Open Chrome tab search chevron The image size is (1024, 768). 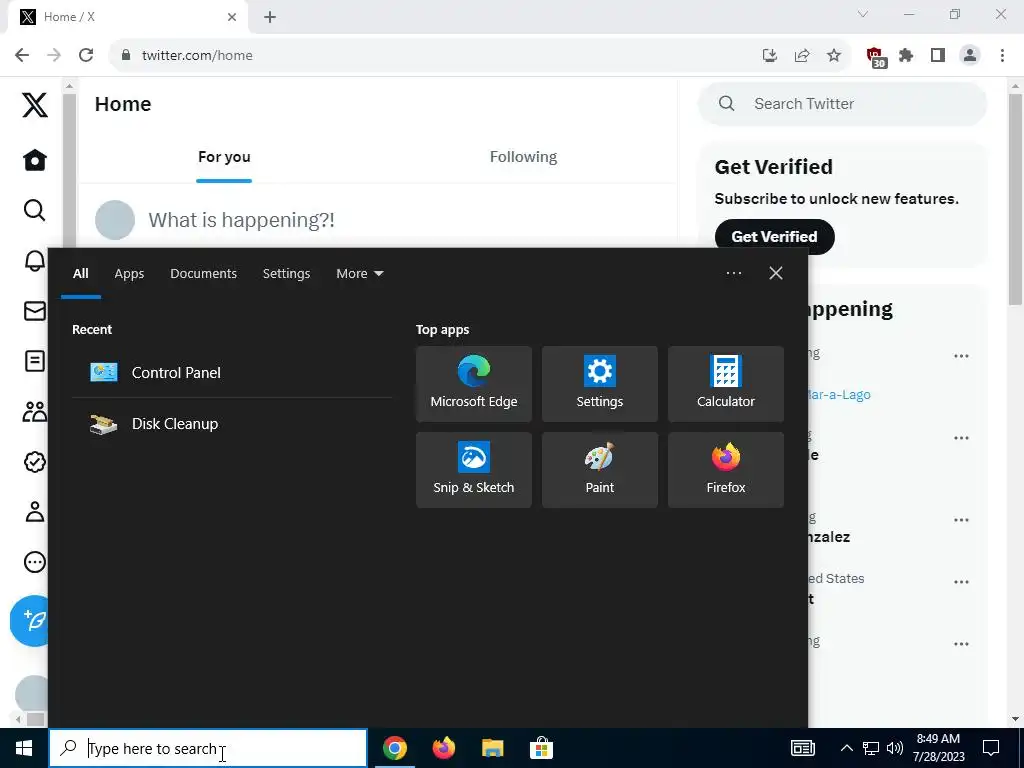[x=863, y=14]
